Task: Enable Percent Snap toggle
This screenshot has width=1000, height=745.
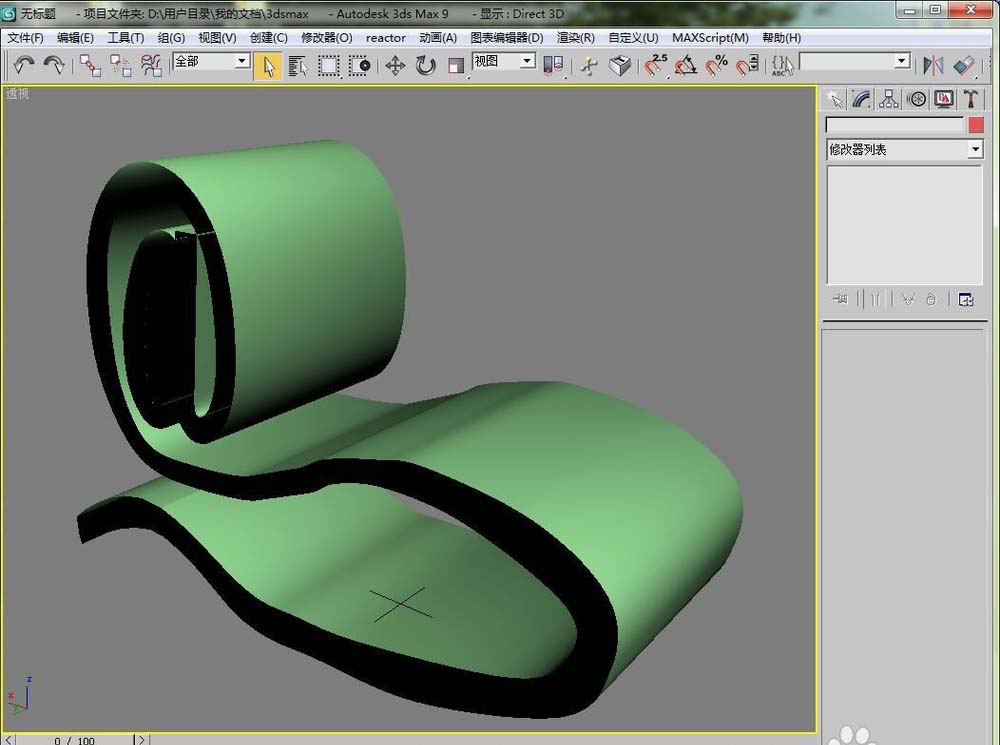Action: tap(717, 65)
